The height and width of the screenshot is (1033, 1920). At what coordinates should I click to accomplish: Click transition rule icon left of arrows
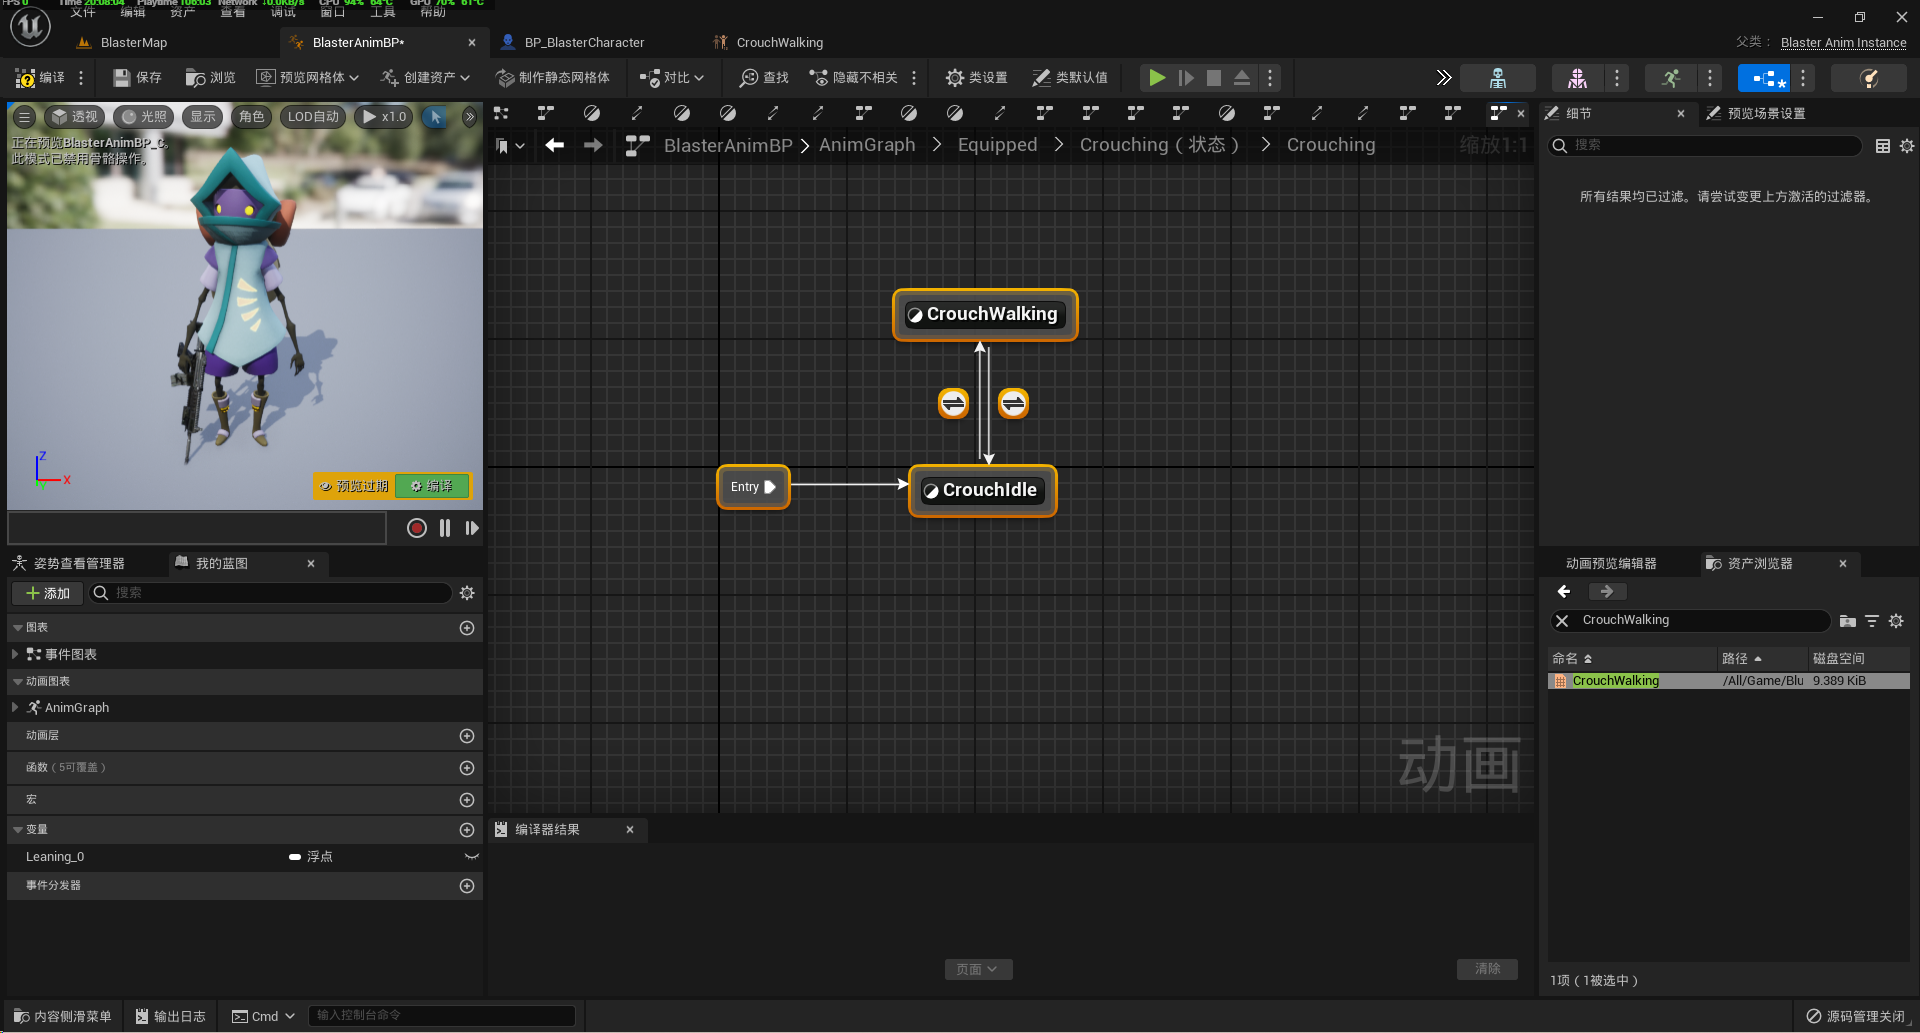coord(953,403)
